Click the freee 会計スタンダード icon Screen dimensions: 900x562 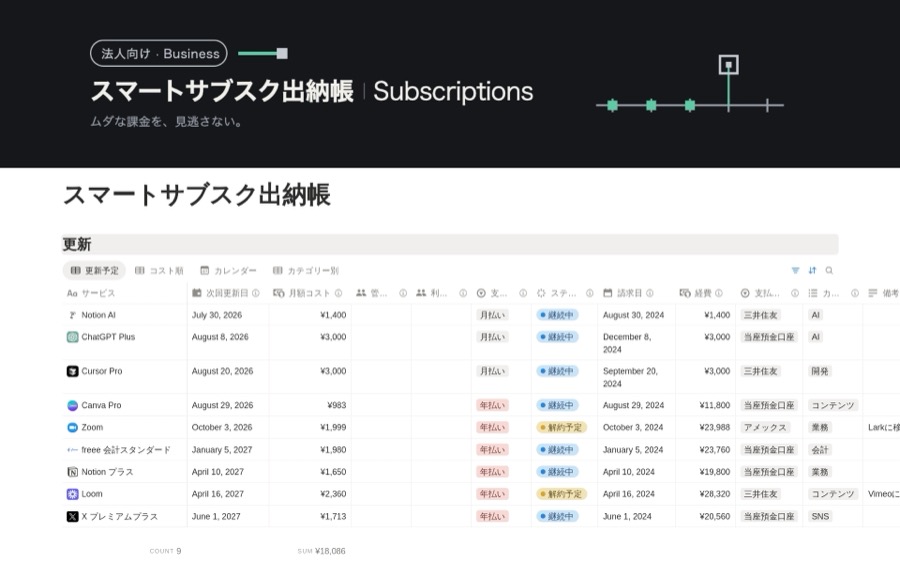coord(72,450)
